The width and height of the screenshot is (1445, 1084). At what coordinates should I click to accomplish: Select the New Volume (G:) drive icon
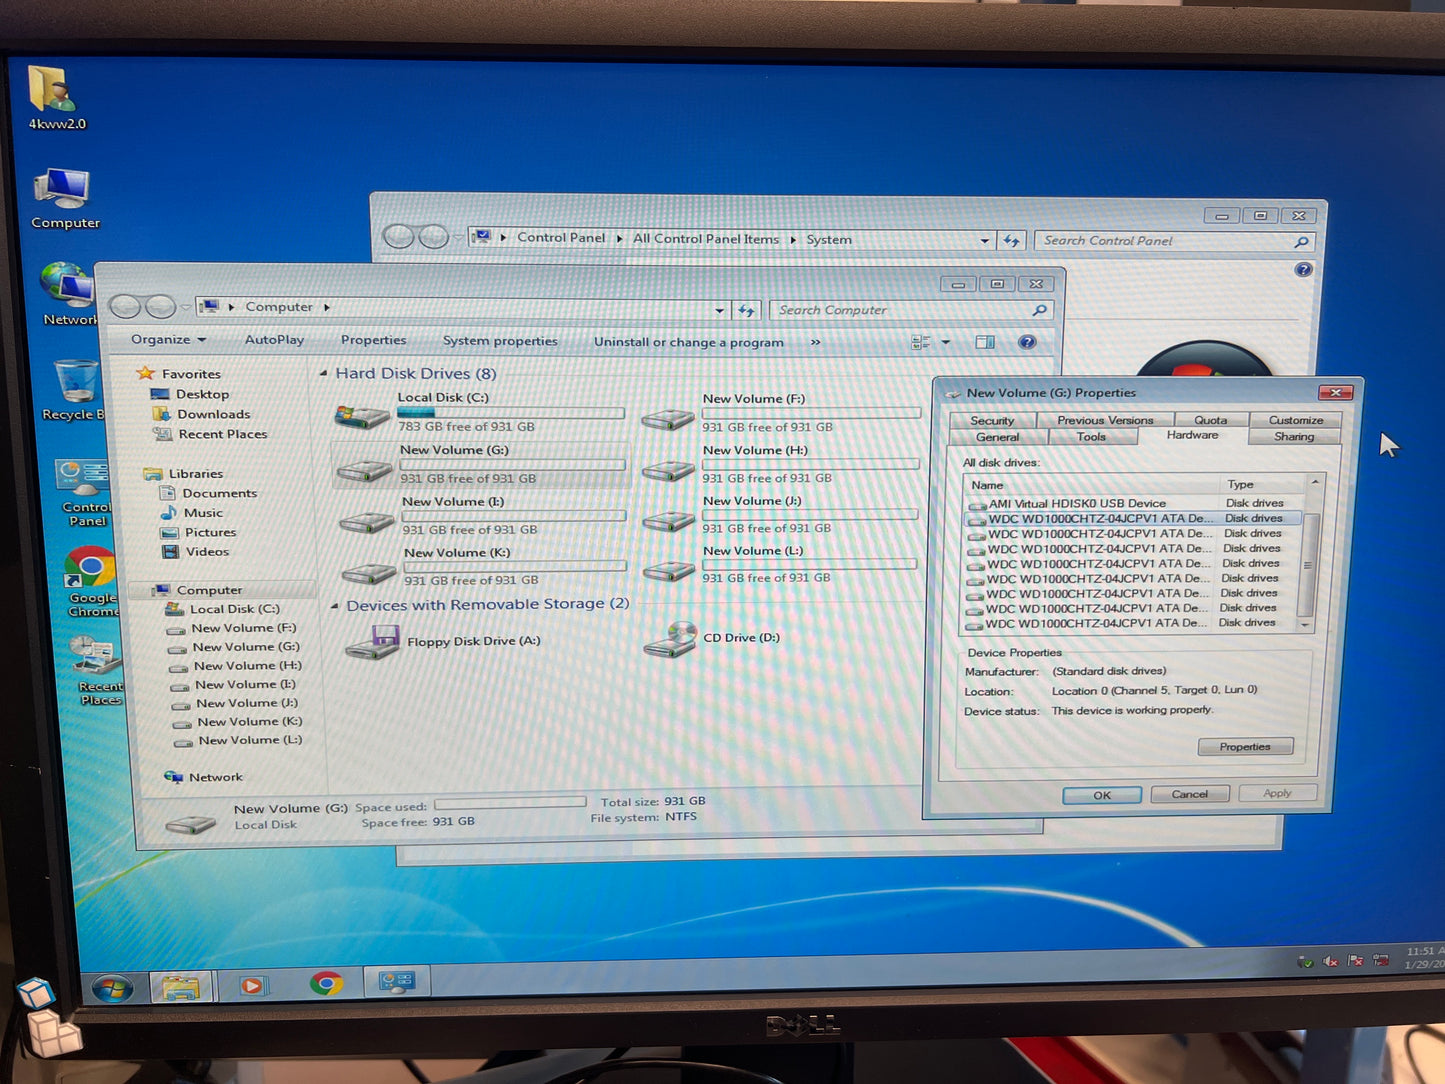[364, 469]
